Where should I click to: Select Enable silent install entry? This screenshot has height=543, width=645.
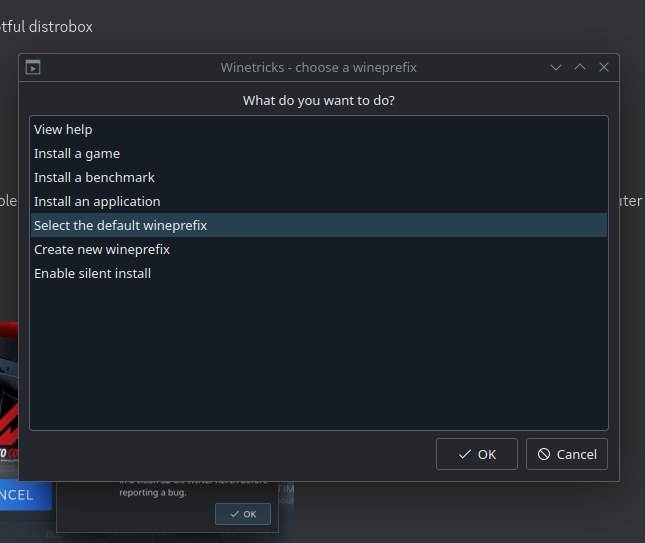pos(92,273)
